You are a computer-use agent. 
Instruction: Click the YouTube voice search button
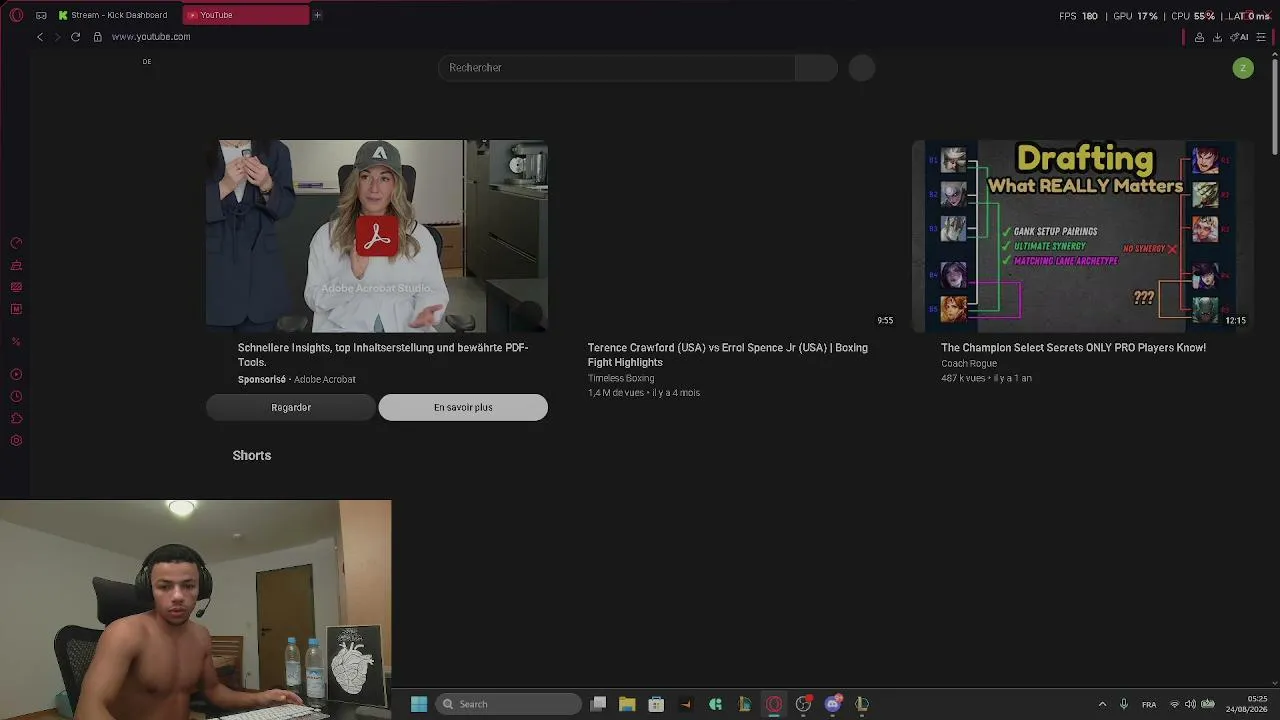(x=862, y=68)
